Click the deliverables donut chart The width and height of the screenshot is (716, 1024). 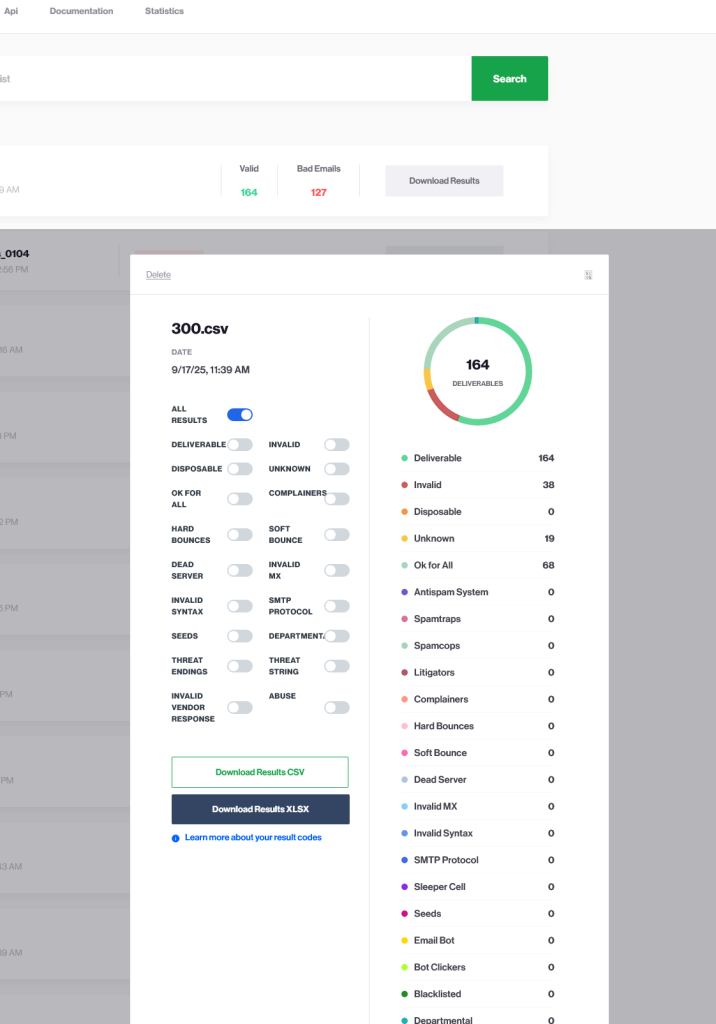click(477, 371)
